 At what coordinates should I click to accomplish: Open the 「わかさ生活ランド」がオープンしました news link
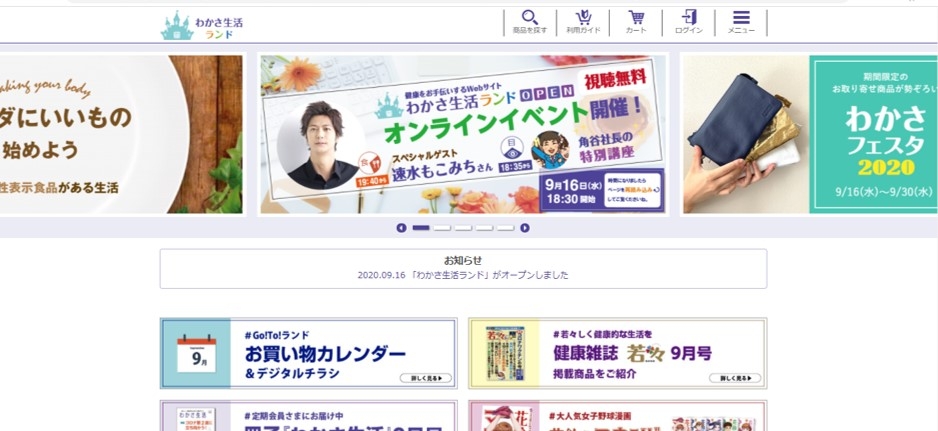[463, 275]
